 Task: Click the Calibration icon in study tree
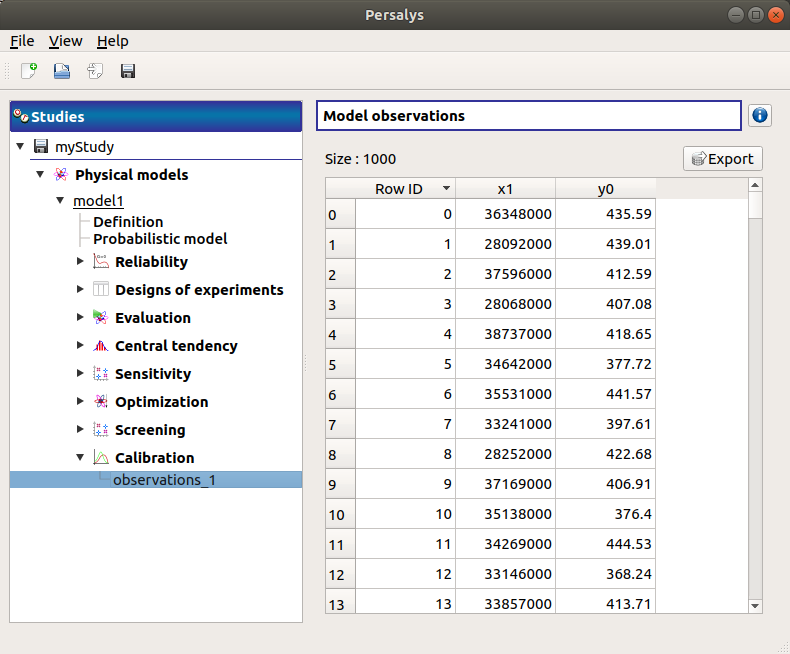point(100,458)
